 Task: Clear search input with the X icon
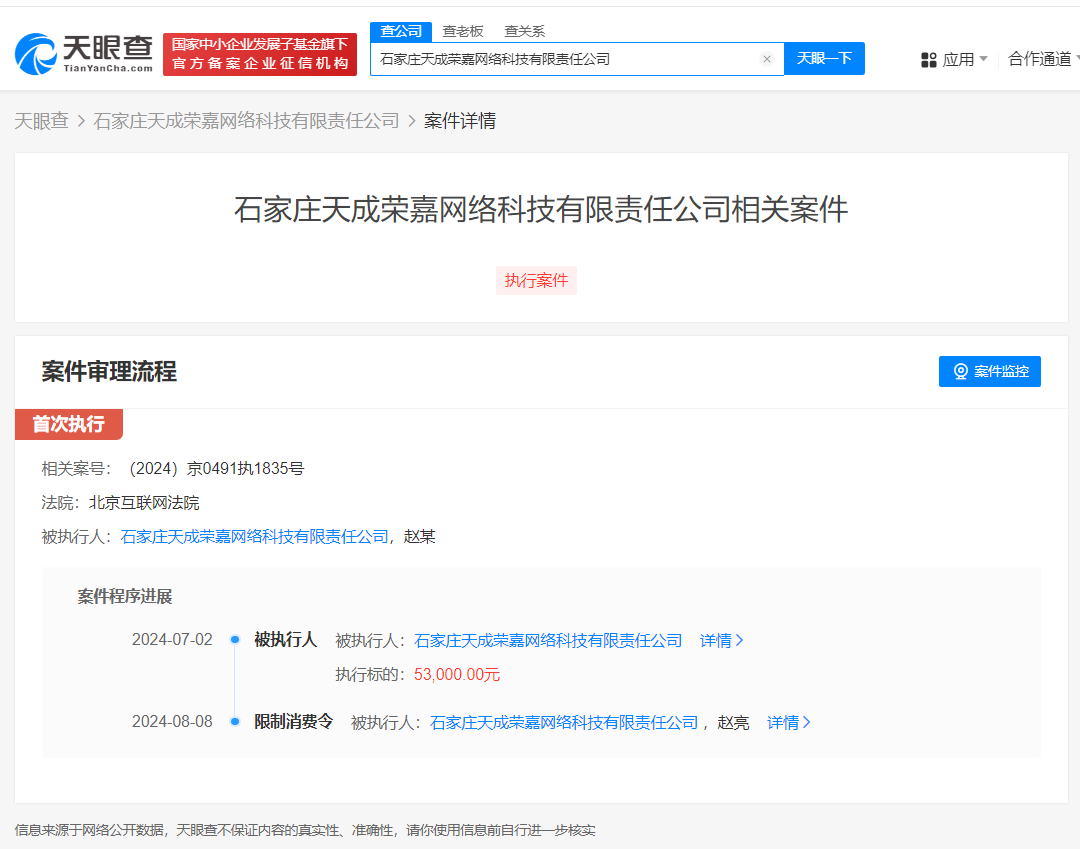coord(767,59)
